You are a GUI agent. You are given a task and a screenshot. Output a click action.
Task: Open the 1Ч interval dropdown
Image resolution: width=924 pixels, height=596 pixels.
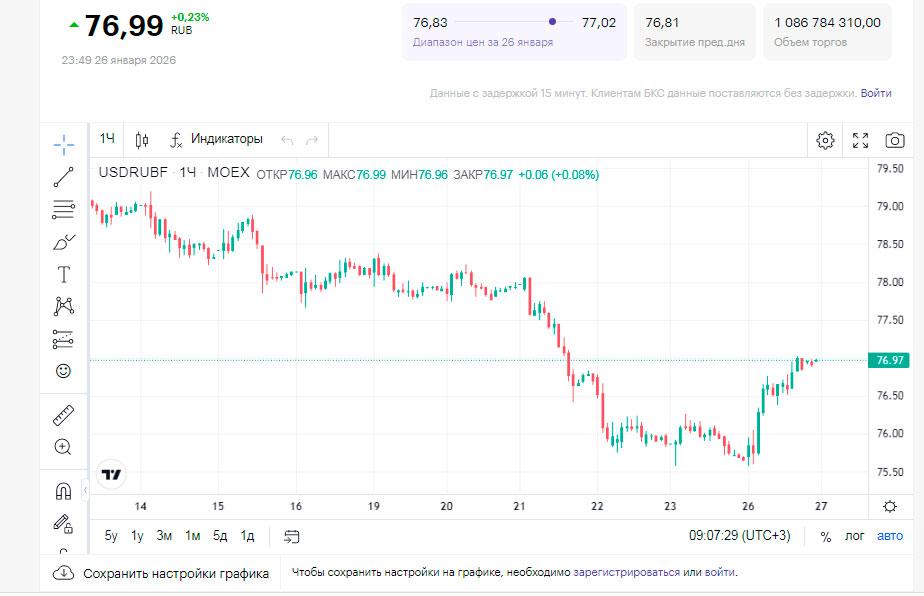(107, 139)
